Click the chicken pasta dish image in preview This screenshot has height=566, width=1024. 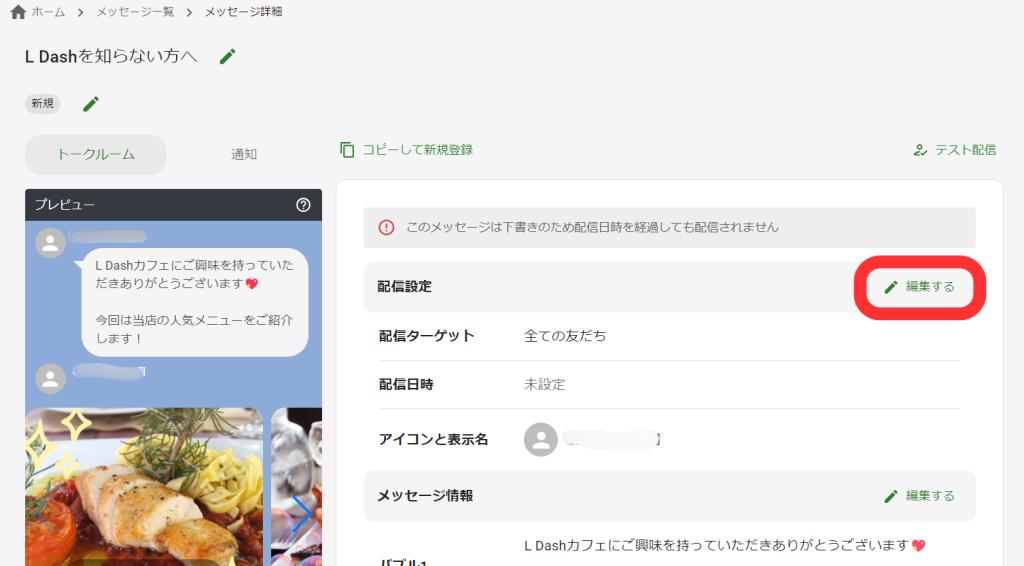click(x=144, y=486)
